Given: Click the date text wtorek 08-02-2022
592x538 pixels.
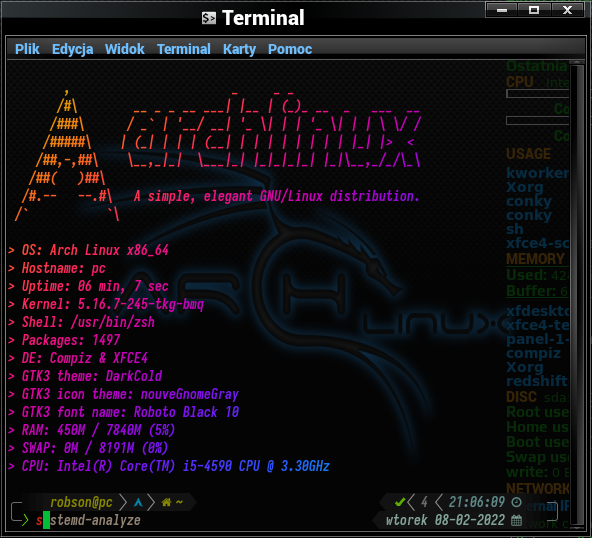Looking at the screenshot, I should click(x=445, y=520).
